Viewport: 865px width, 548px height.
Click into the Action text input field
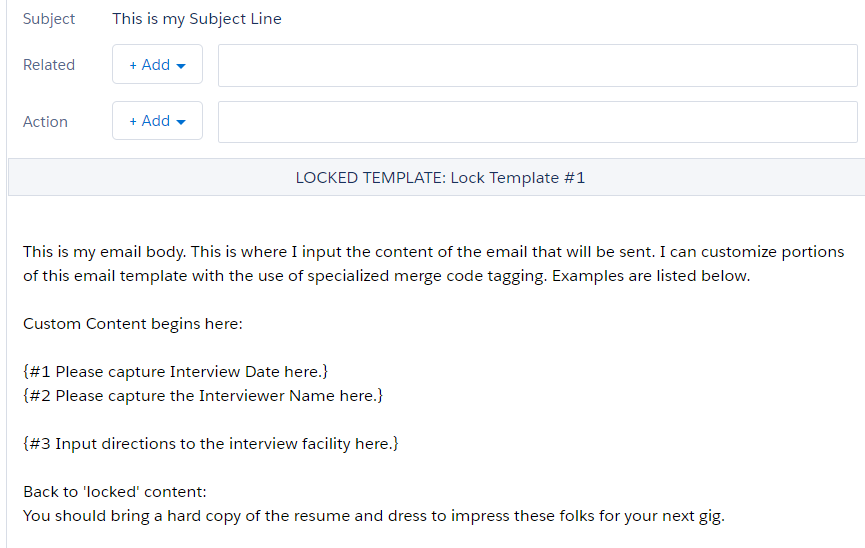[x=537, y=121]
